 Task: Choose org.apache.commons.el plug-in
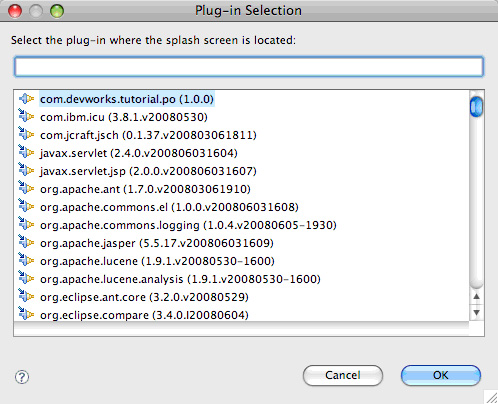pyautogui.click(x=169, y=207)
